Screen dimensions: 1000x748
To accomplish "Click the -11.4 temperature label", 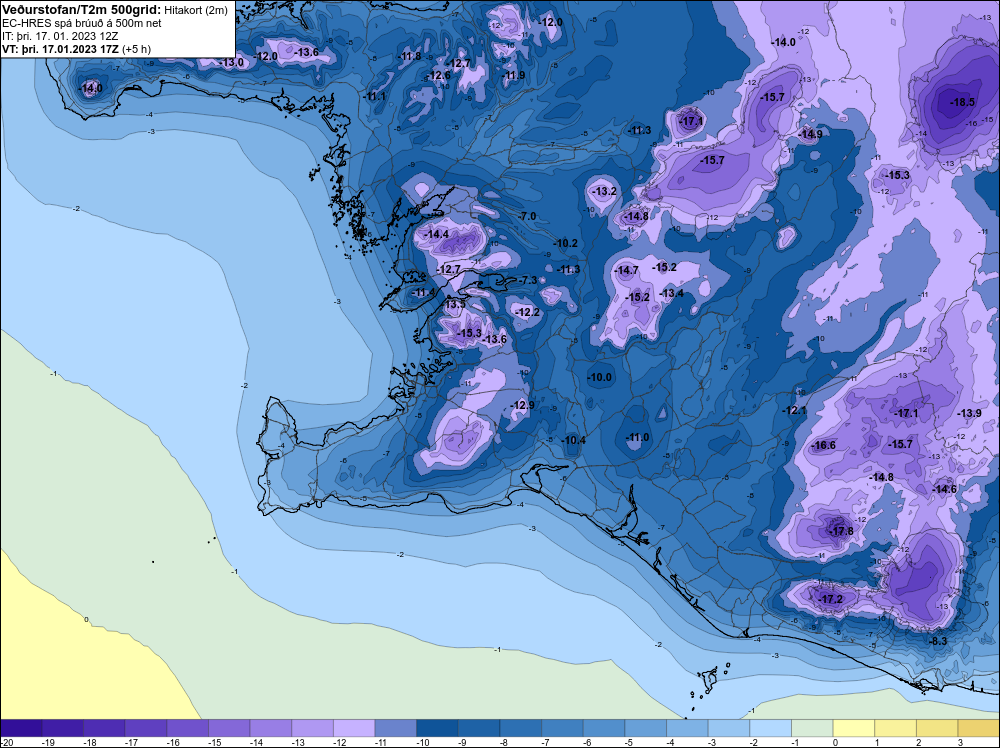I will point(423,293).
